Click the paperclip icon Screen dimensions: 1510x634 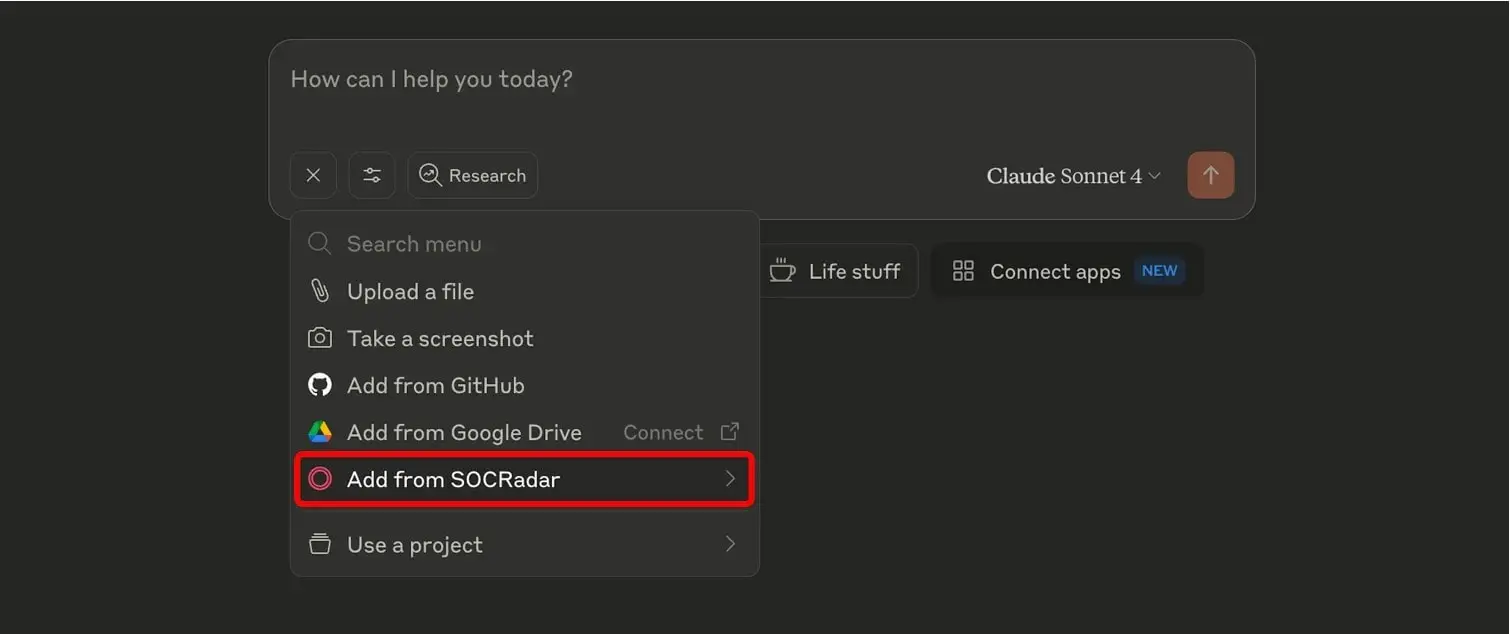pyautogui.click(x=320, y=292)
